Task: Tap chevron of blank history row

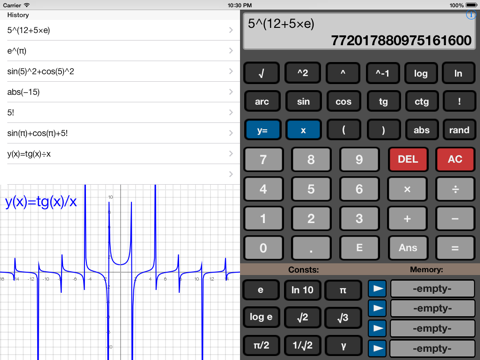Action: coord(231,174)
